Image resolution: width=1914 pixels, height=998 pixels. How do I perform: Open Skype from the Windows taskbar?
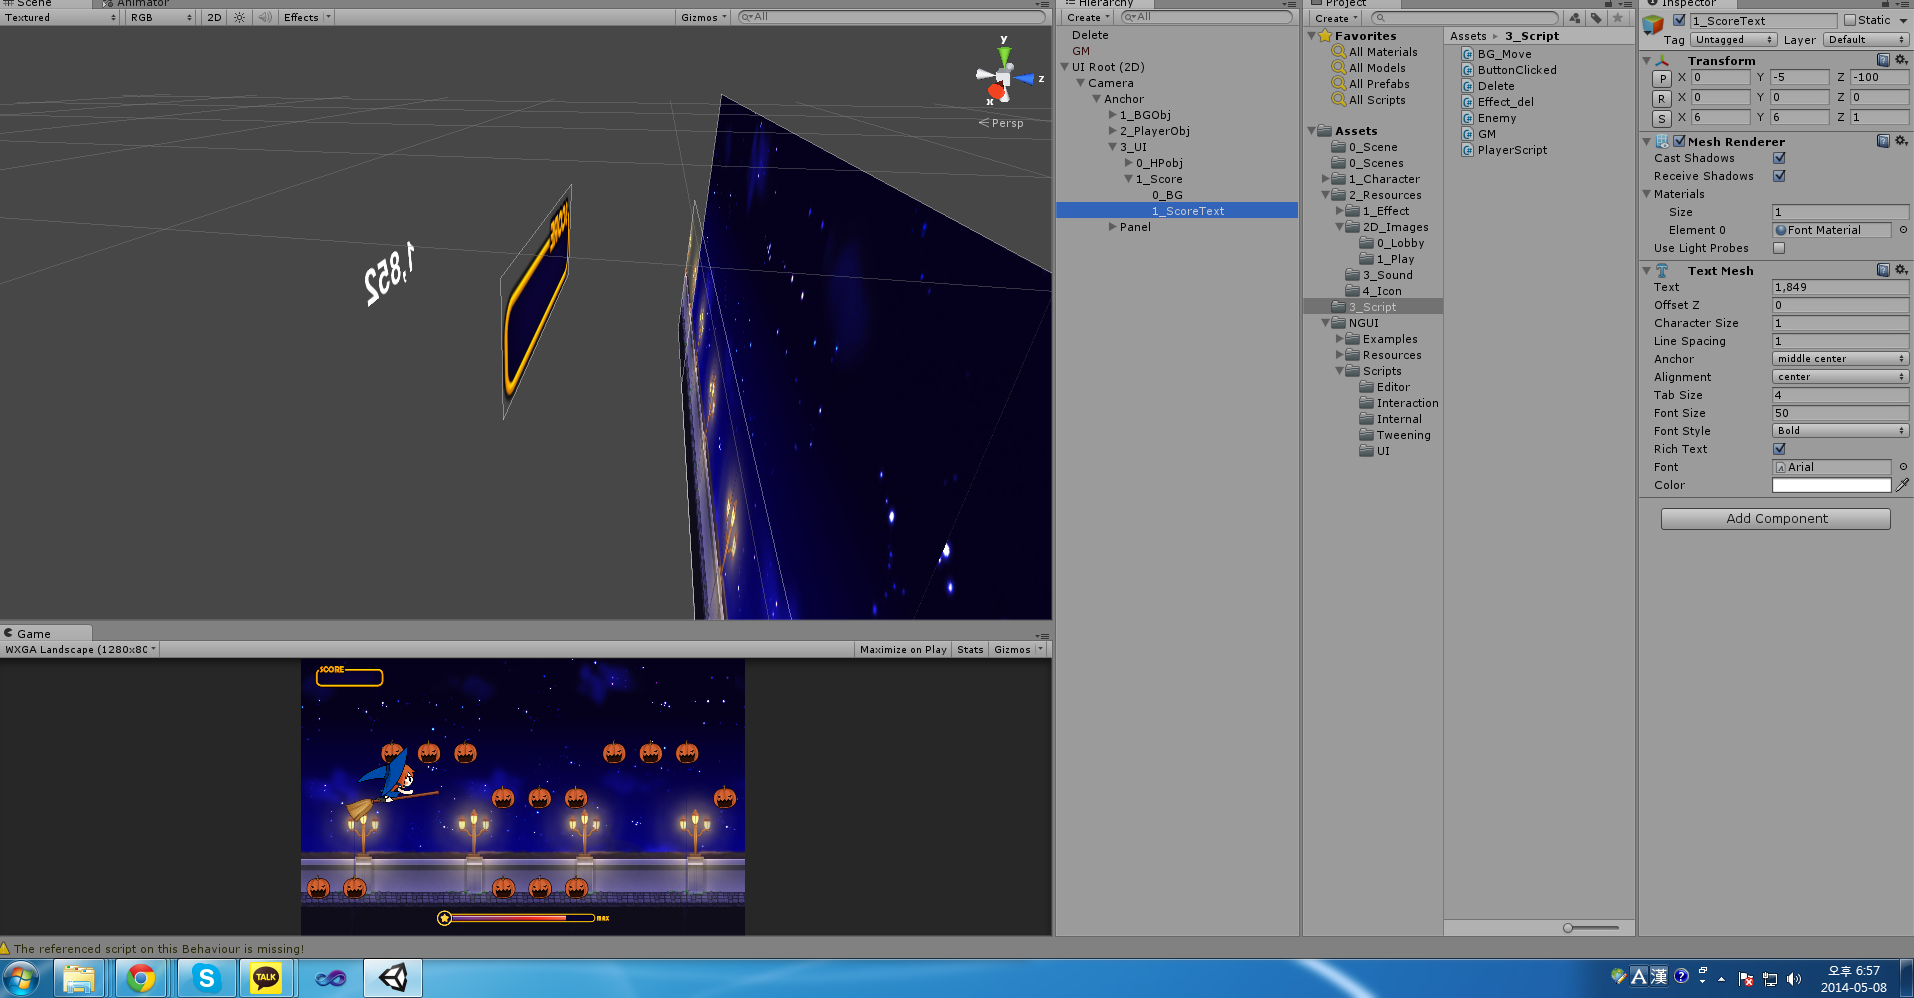[x=206, y=978]
